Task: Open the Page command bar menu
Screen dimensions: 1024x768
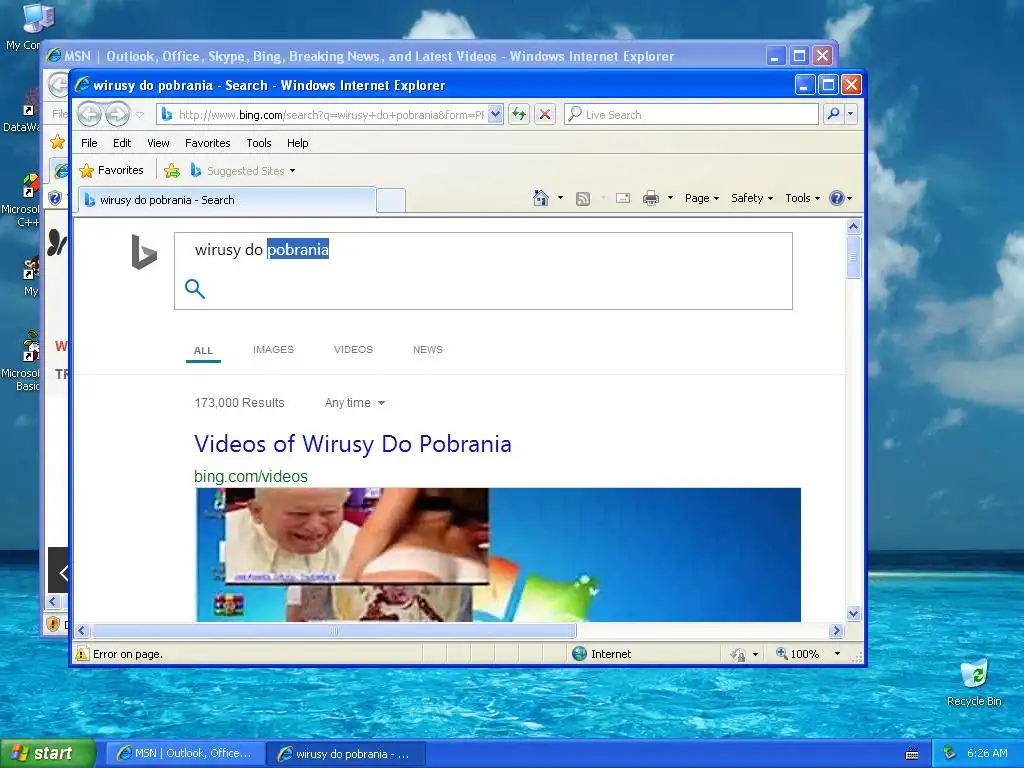Action: (x=701, y=198)
